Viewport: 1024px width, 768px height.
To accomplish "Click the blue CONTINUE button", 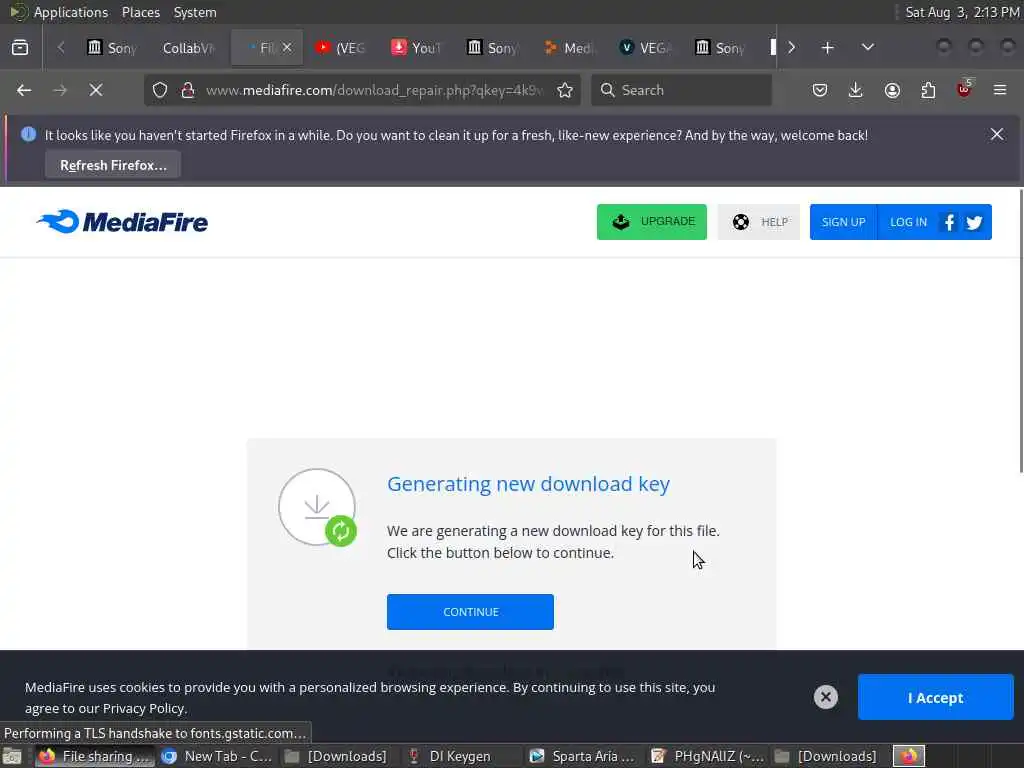I will (470, 612).
